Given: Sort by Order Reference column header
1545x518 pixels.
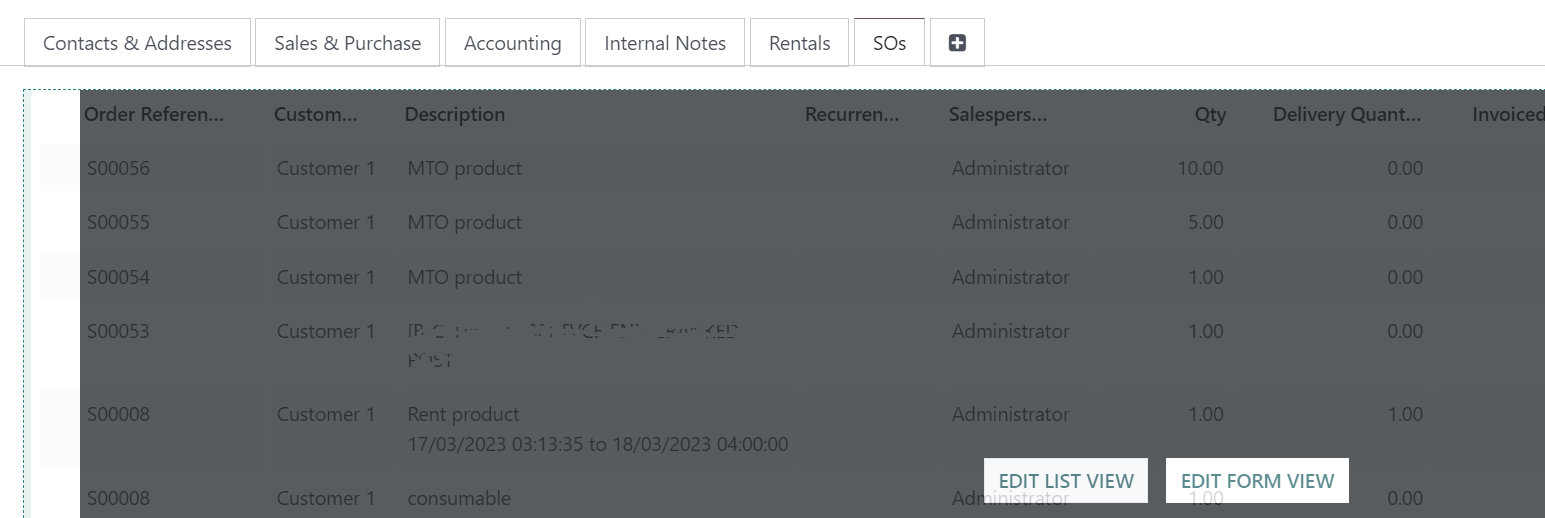Looking at the screenshot, I should (x=154, y=115).
